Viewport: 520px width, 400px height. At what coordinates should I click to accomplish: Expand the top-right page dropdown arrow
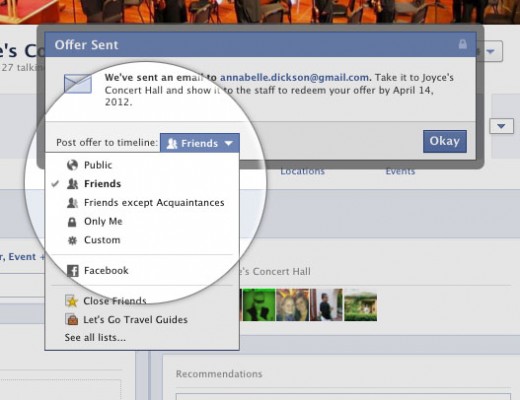(x=491, y=51)
